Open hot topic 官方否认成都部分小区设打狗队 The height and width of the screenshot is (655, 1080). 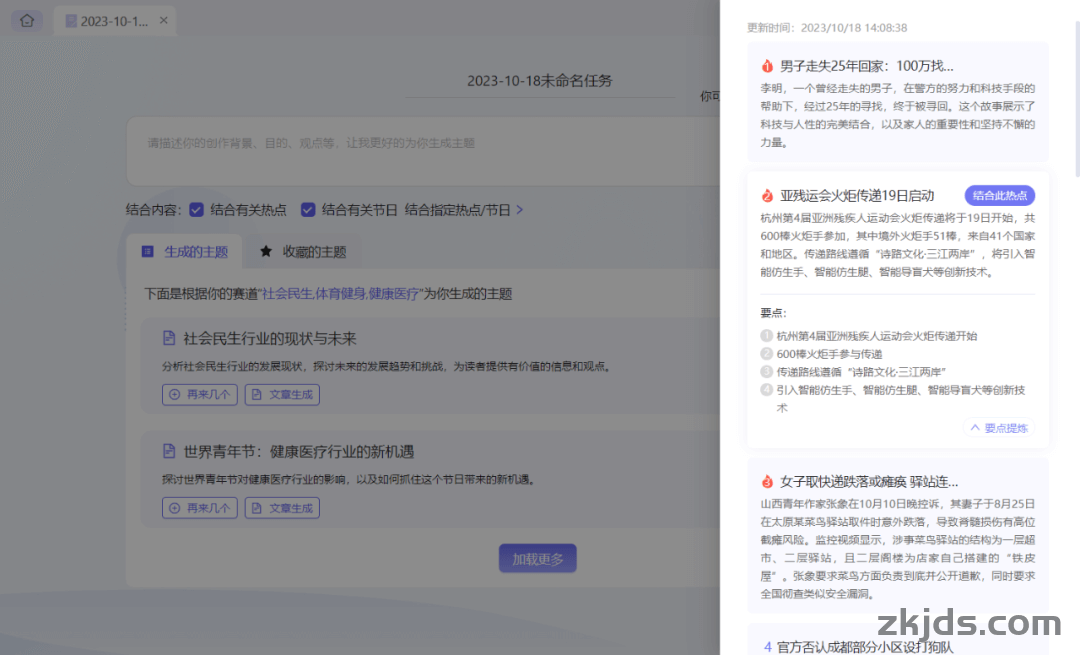(x=865, y=647)
